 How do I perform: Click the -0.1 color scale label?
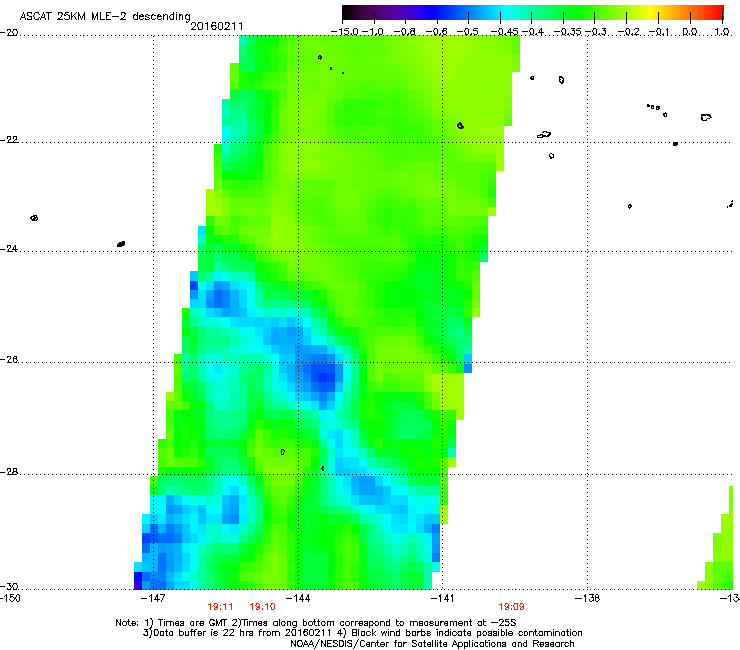[659, 32]
